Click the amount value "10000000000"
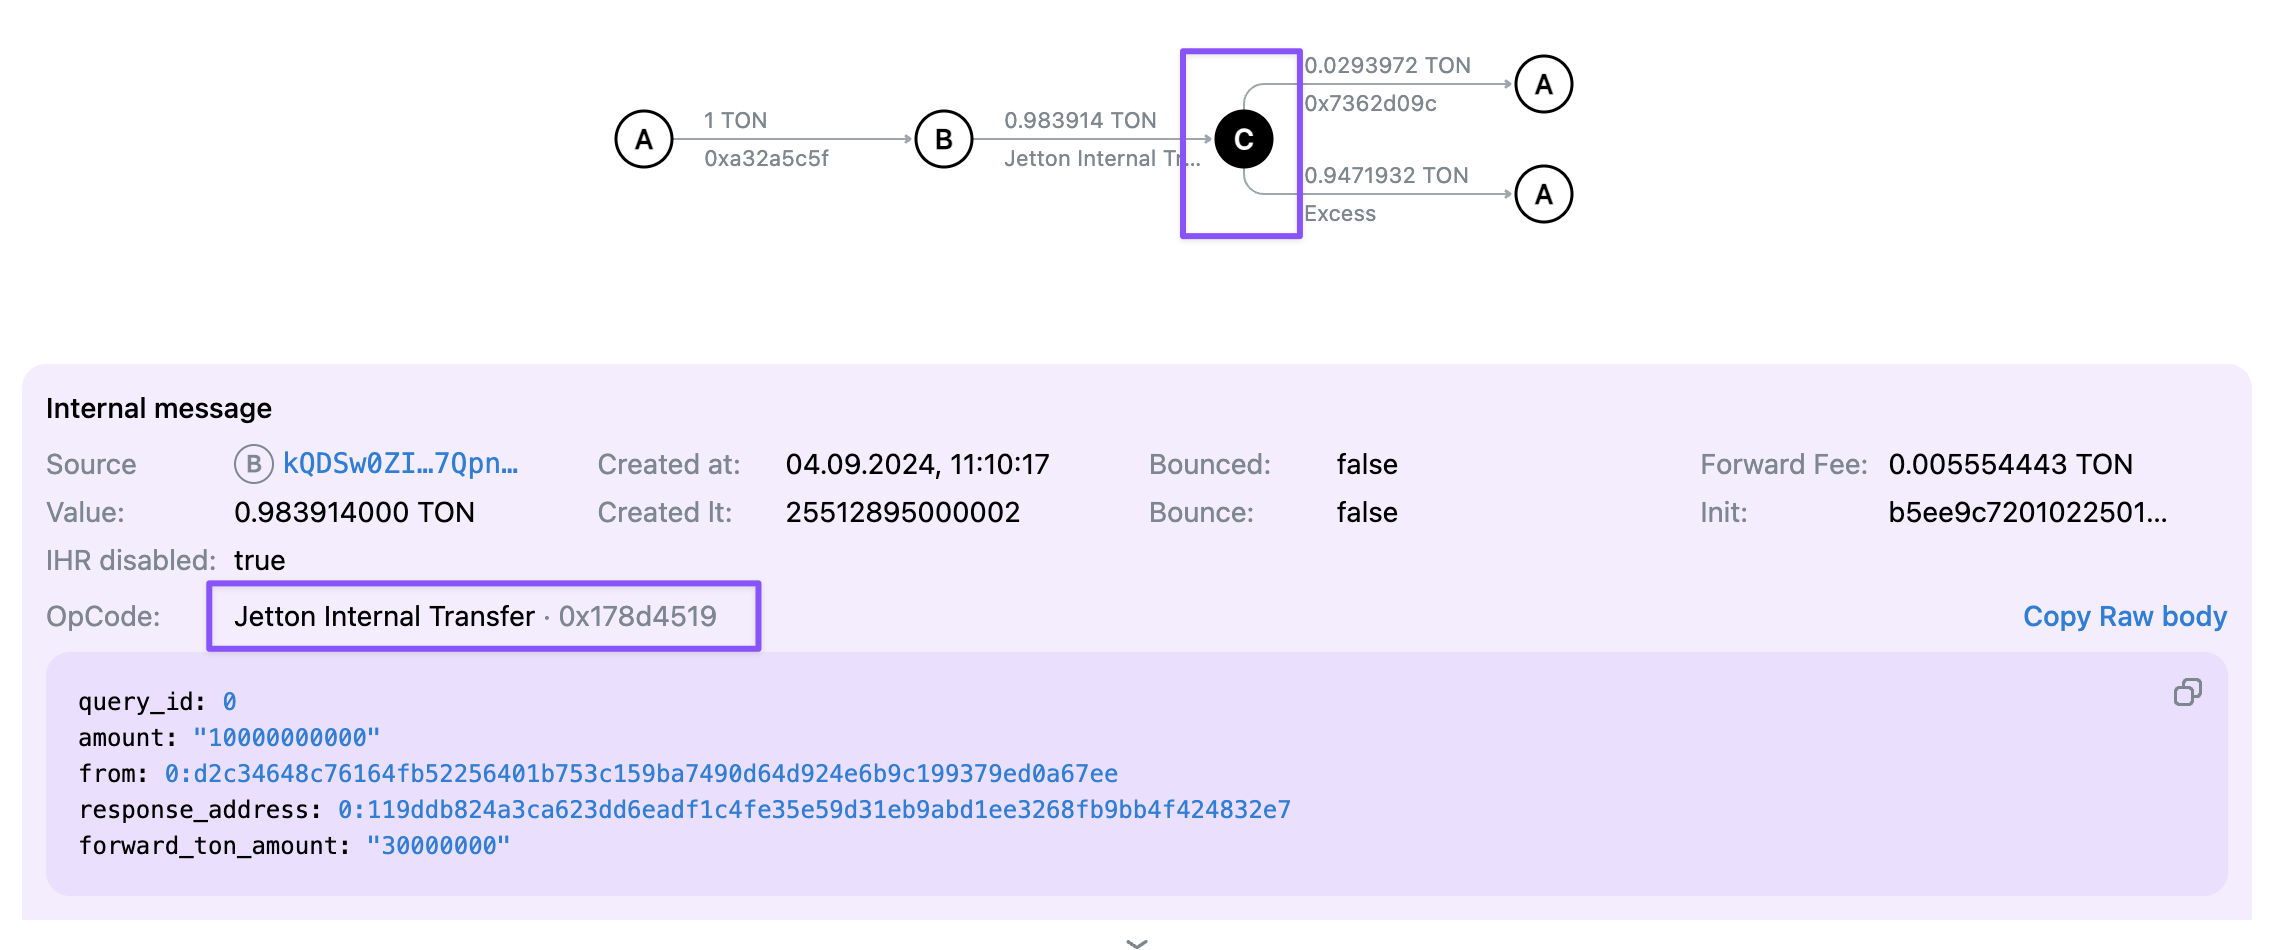The height and width of the screenshot is (950, 2270). click(x=287, y=738)
